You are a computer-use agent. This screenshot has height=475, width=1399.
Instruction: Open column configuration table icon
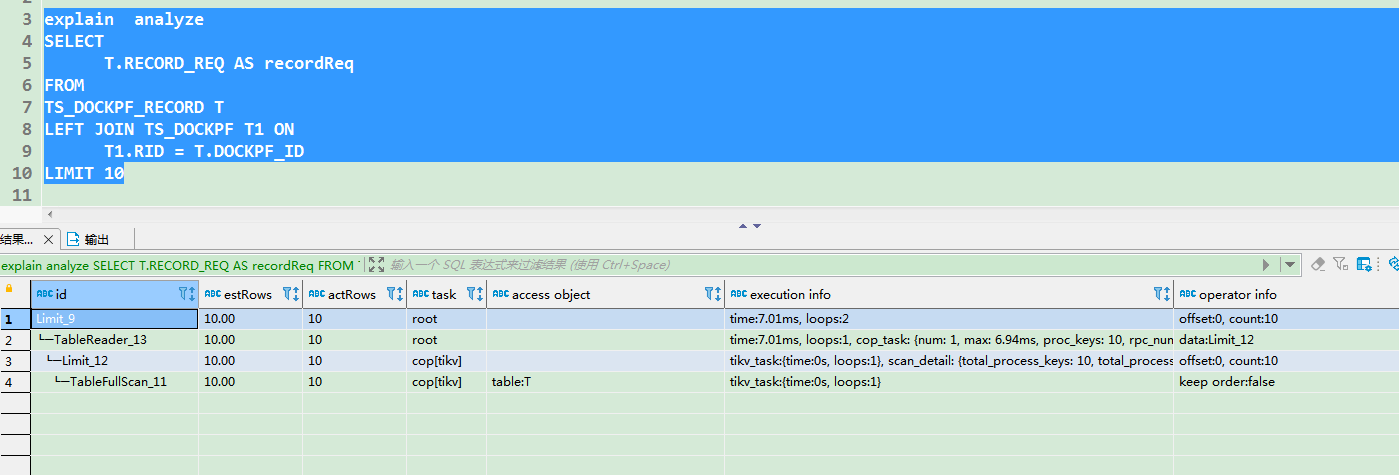1364,264
